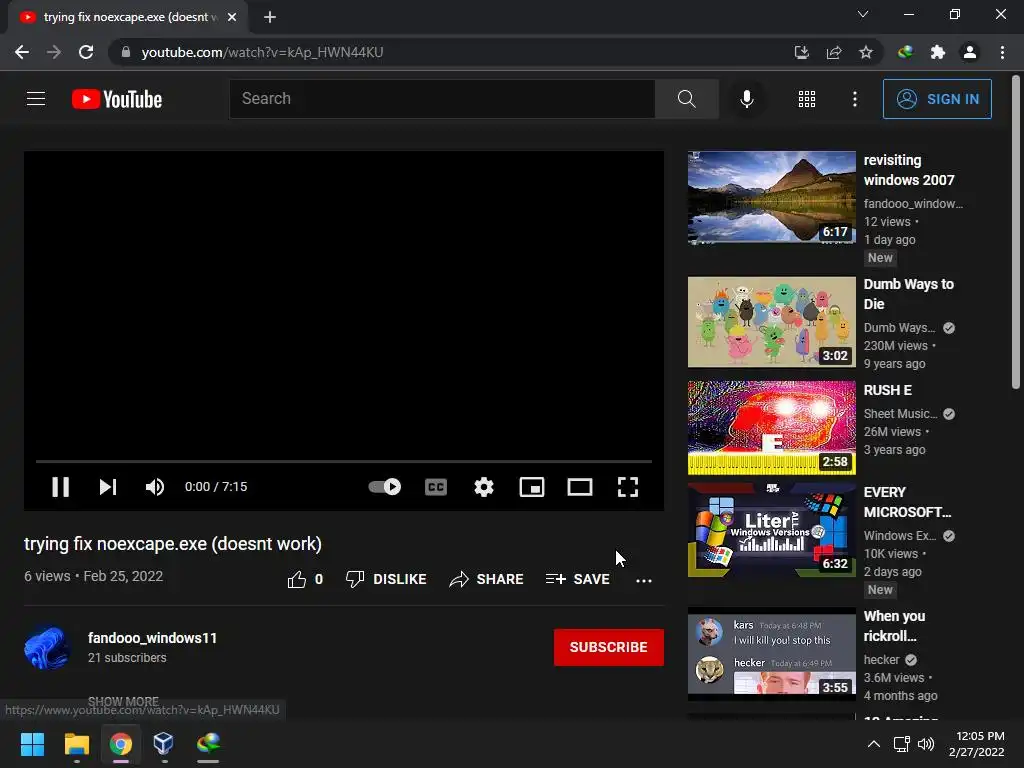
Task: Activate miniplayer mode
Action: coord(532,487)
